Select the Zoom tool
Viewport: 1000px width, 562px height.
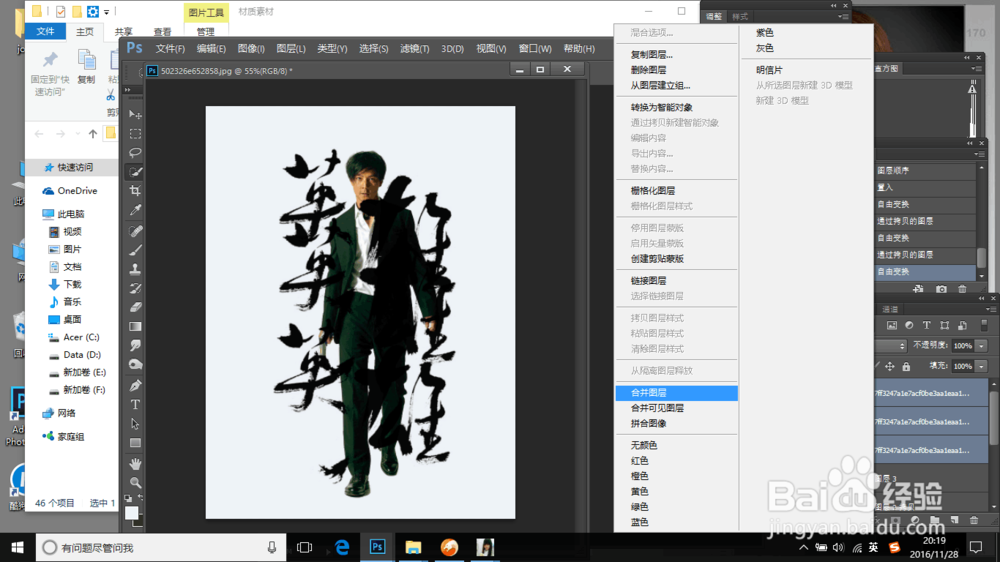(x=135, y=483)
